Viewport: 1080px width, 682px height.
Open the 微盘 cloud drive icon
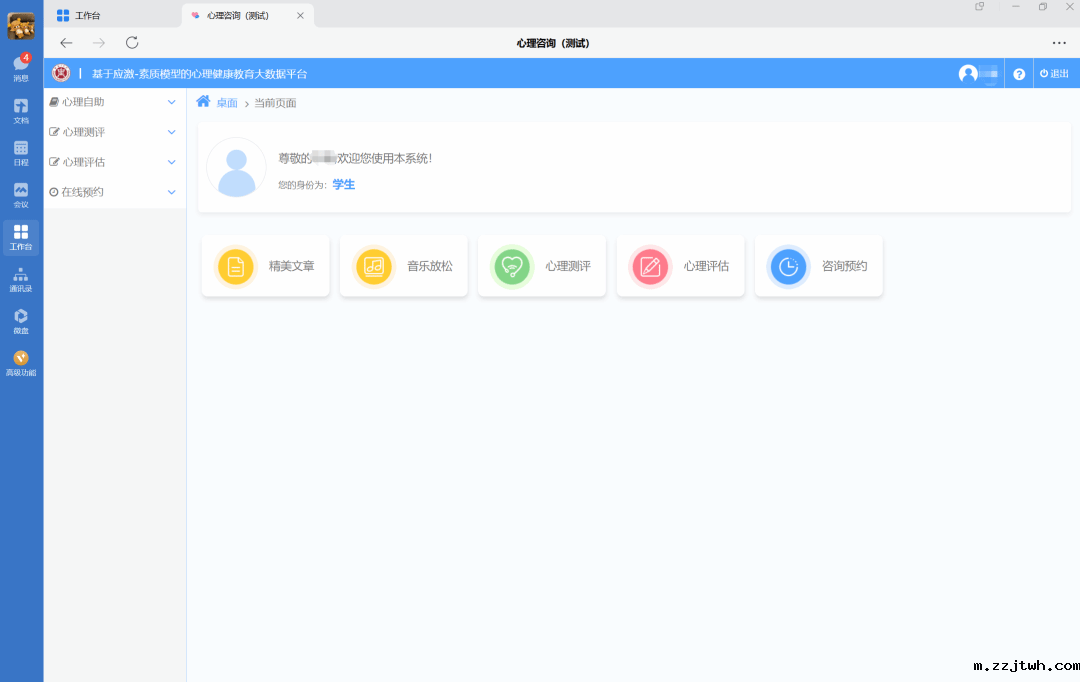(x=21, y=320)
